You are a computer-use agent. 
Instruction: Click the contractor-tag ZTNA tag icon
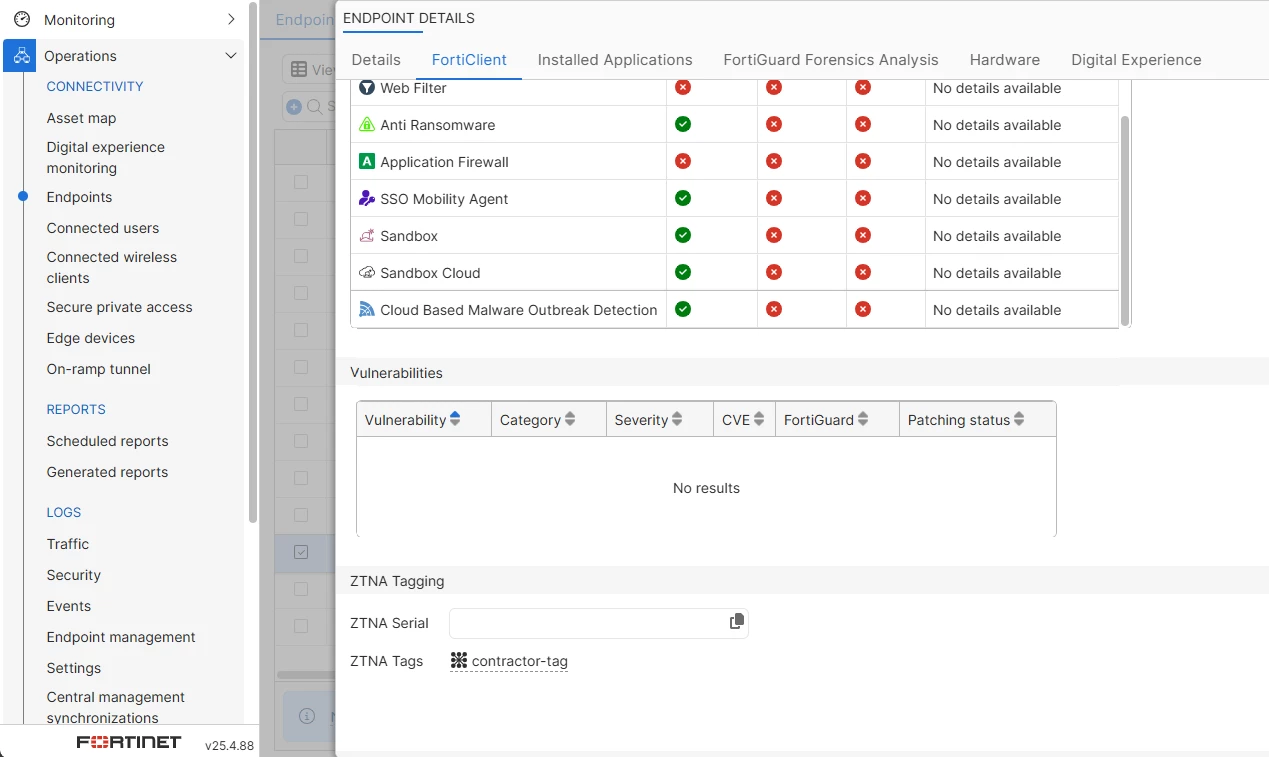coord(459,661)
